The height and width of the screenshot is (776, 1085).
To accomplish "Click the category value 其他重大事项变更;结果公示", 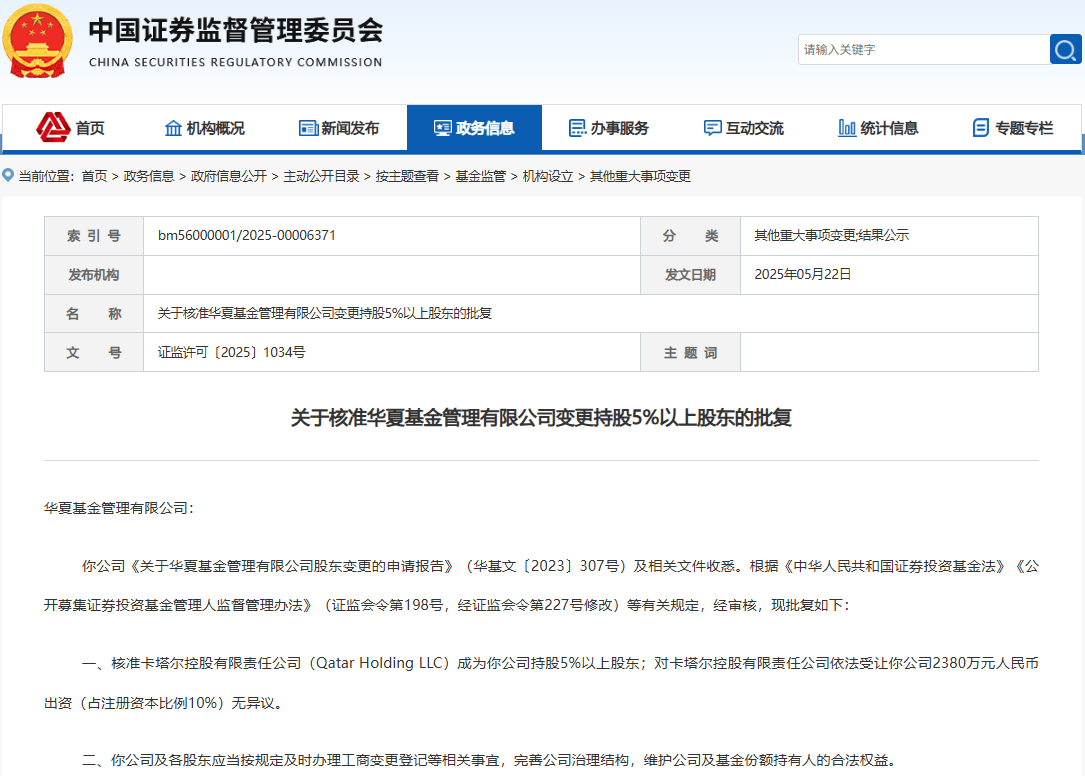I will 831,235.
